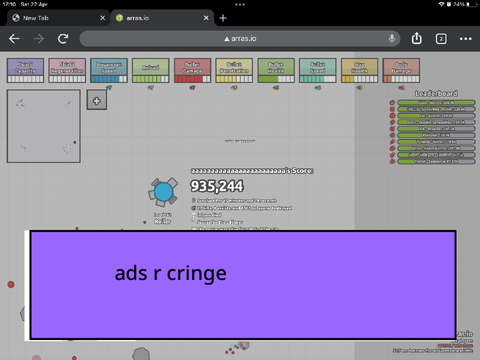Upgrade the Max Health stat

359,70
